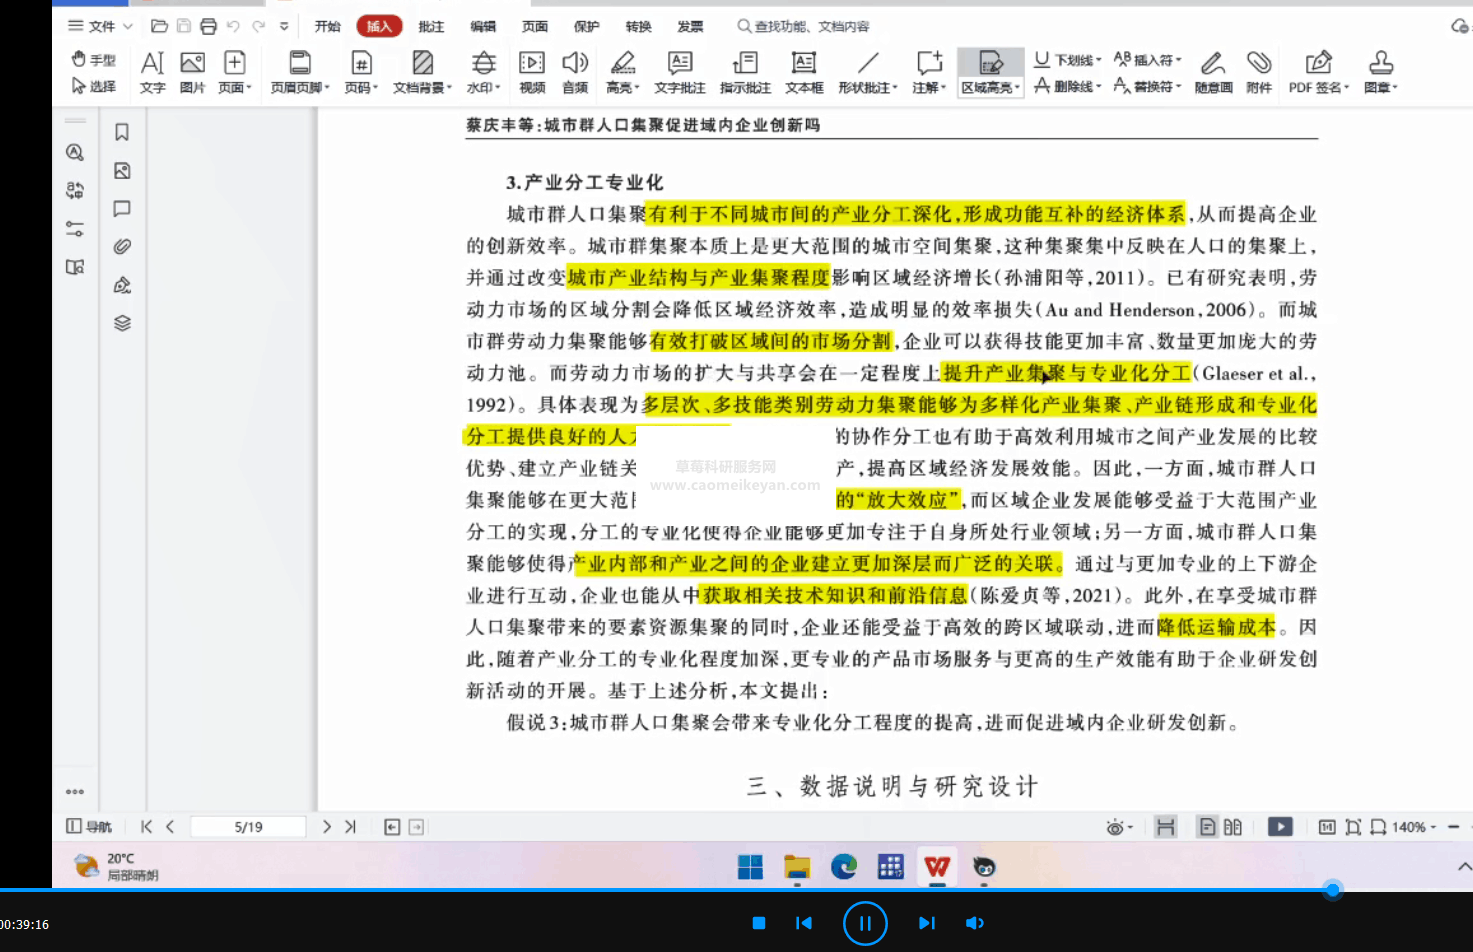Click the 音频 insert audio icon
The width and height of the screenshot is (1473, 952).
(575, 73)
